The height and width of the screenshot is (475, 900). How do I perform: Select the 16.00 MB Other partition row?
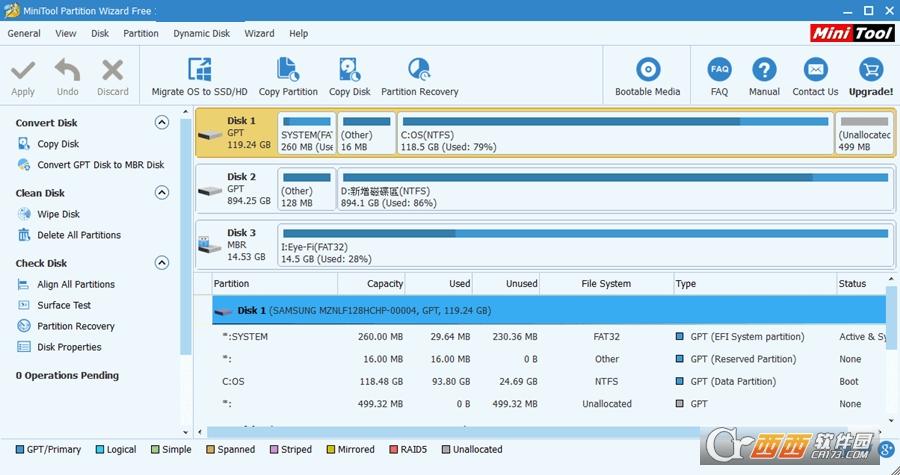click(x=549, y=359)
